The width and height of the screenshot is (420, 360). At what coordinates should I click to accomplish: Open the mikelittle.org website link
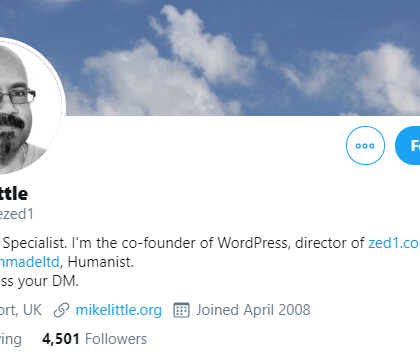pos(119,310)
